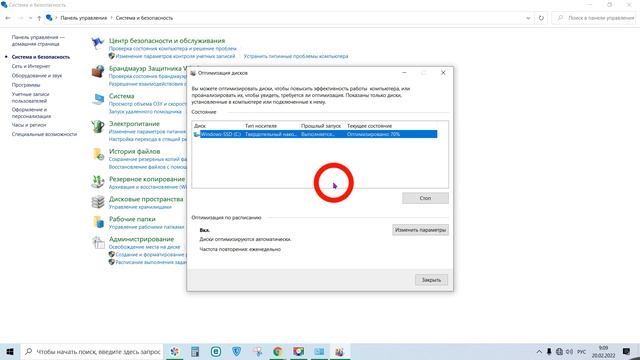Click Изменить параметры button
Image resolution: width=640 pixels, height=360 pixels.
(420, 230)
